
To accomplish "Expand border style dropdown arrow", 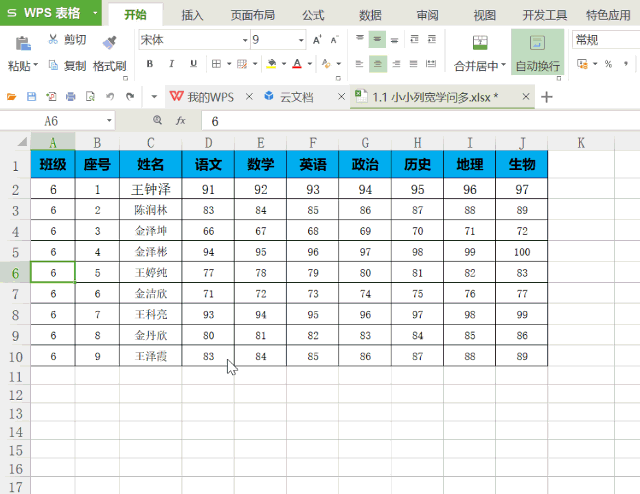I will pos(229,64).
